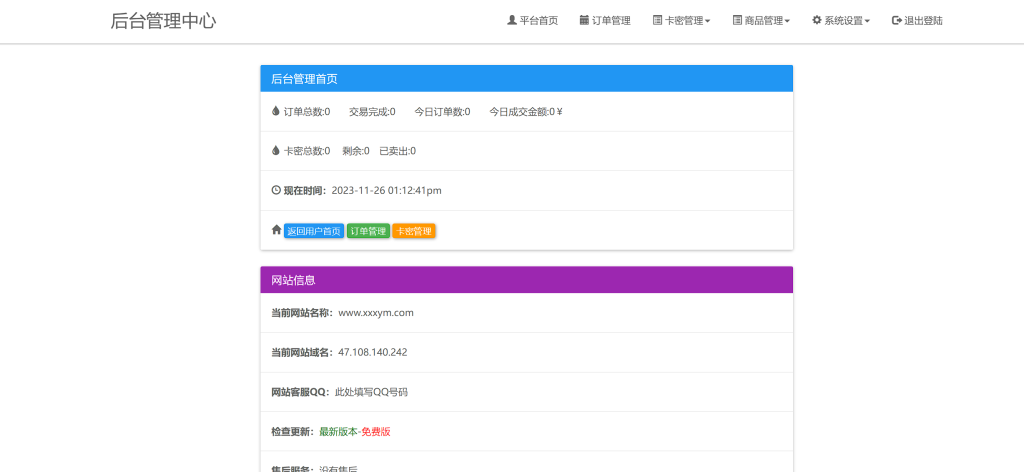Expand the 卡密管理 dropdown menu
The image size is (1024, 472).
682,21
